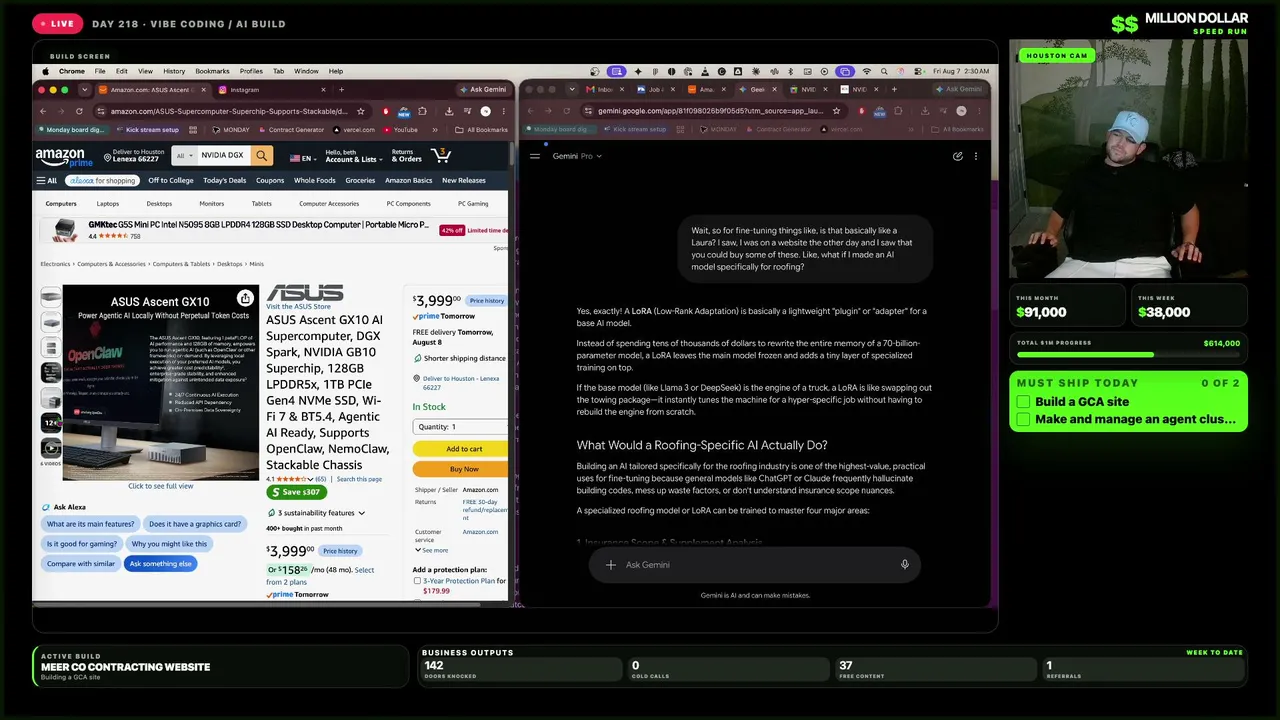Click the share icon on product image
Screen dimensions: 1280x720
pyautogui.click(x=245, y=298)
